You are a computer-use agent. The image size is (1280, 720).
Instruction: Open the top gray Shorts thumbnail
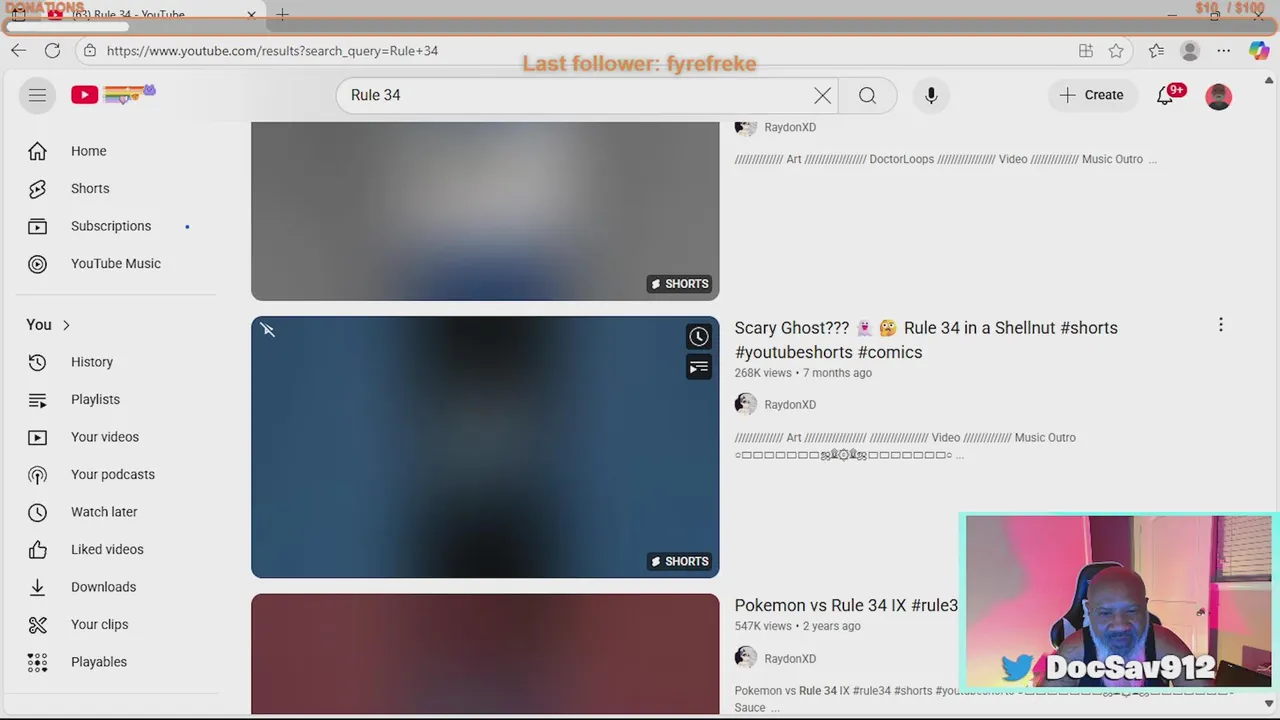(485, 211)
